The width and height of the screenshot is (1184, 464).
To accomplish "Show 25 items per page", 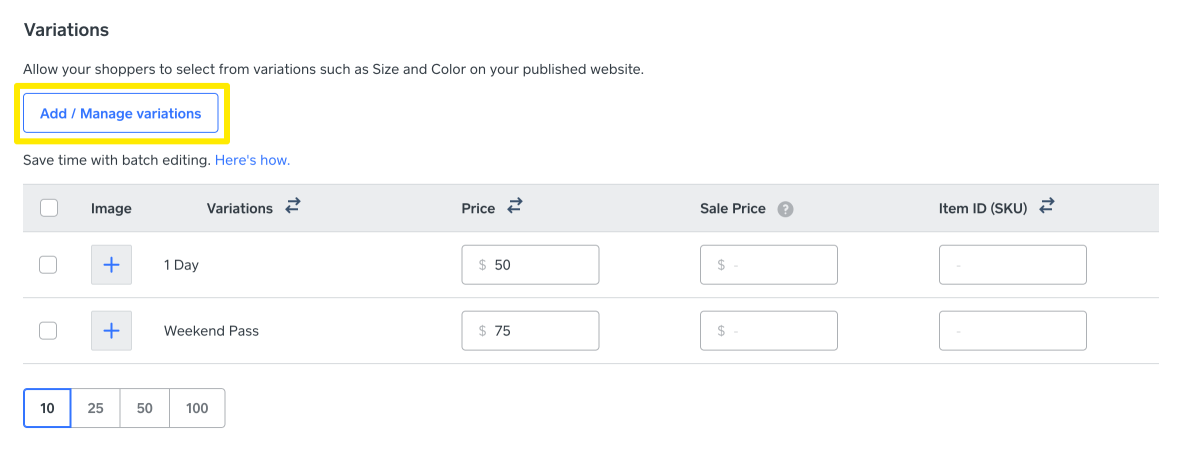I will (x=96, y=408).
